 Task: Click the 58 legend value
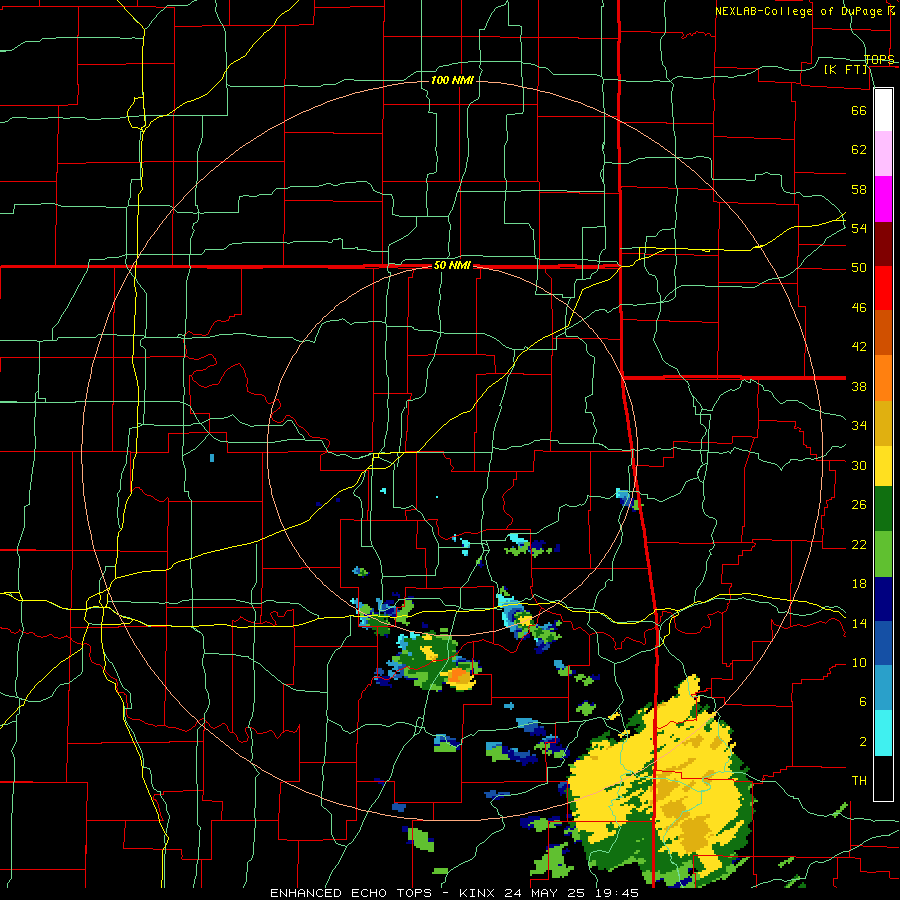pyautogui.click(x=859, y=189)
